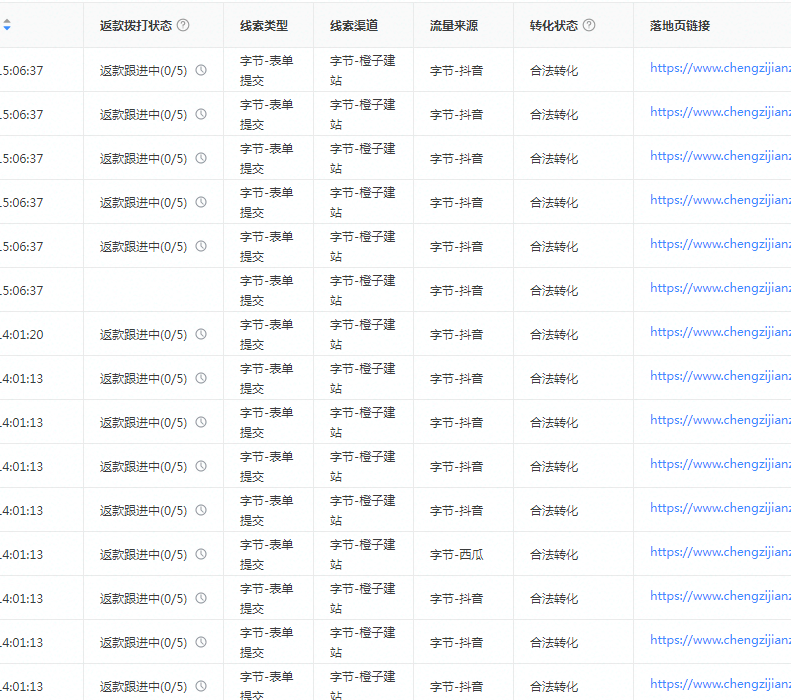Click the sort arrows in the first column header
Screen dimensions: 791x700
coord(7,26)
